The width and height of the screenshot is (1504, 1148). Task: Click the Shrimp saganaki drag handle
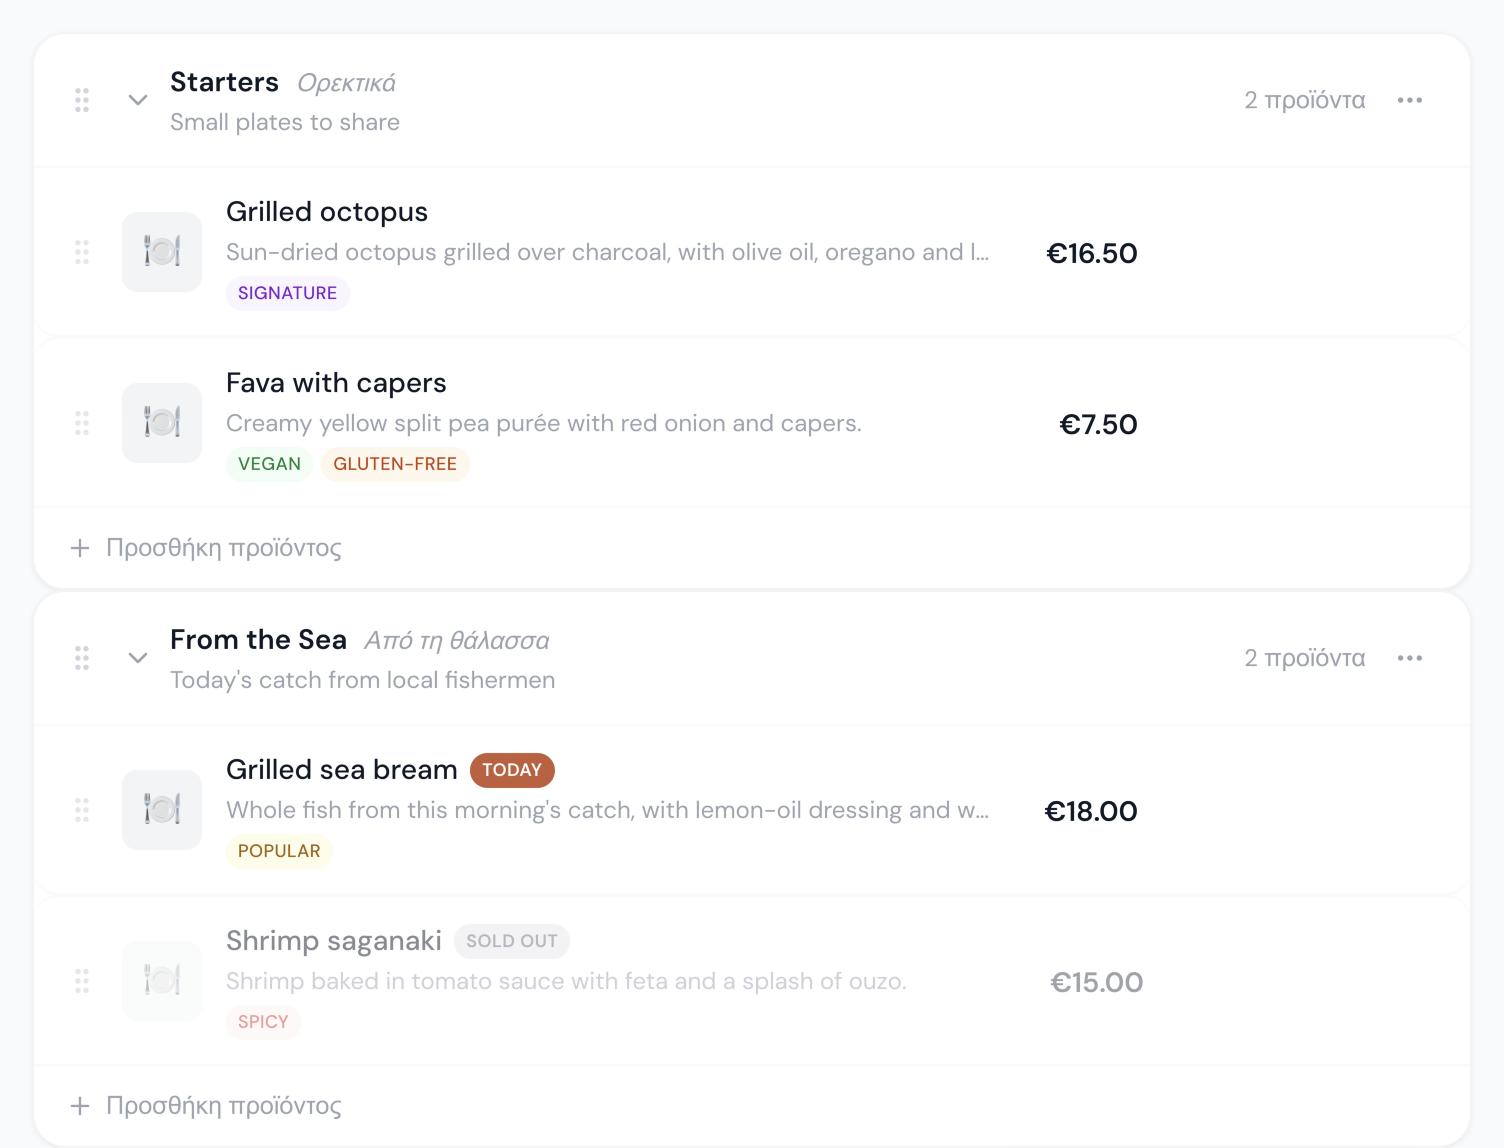(82, 981)
